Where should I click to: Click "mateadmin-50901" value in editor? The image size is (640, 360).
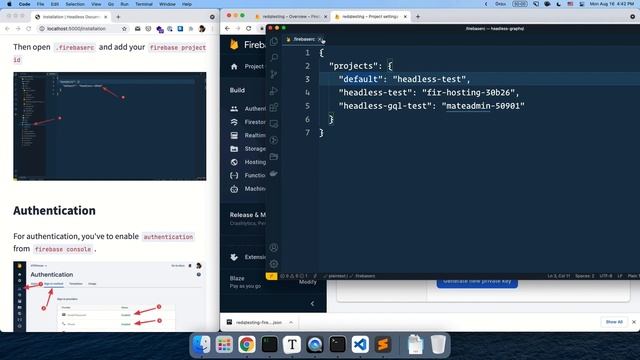point(483,106)
